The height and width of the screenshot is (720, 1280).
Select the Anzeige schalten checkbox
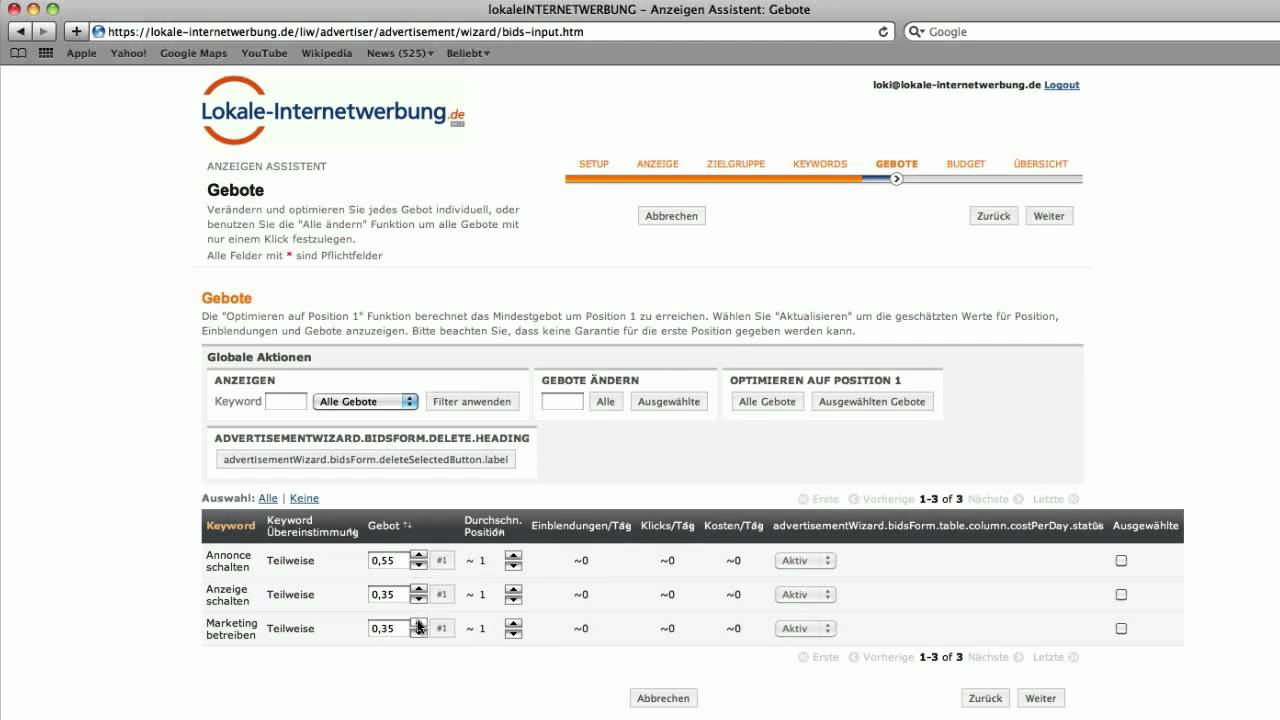pyautogui.click(x=1121, y=595)
